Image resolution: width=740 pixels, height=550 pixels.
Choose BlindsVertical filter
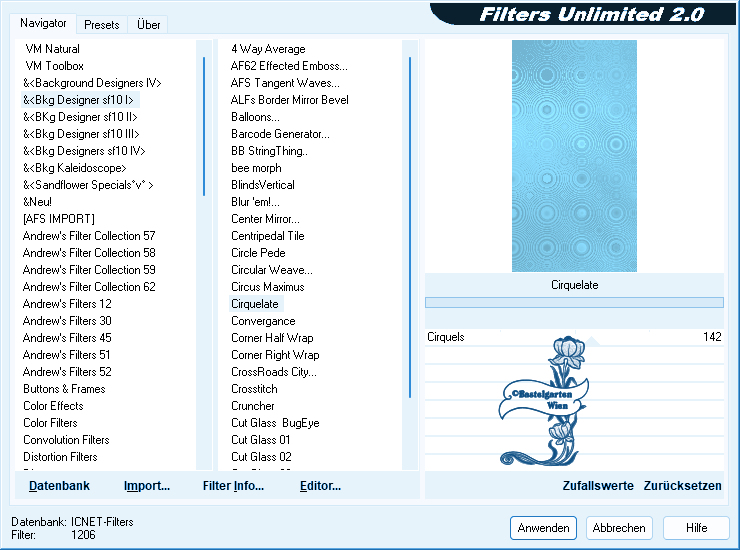point(263,185)
